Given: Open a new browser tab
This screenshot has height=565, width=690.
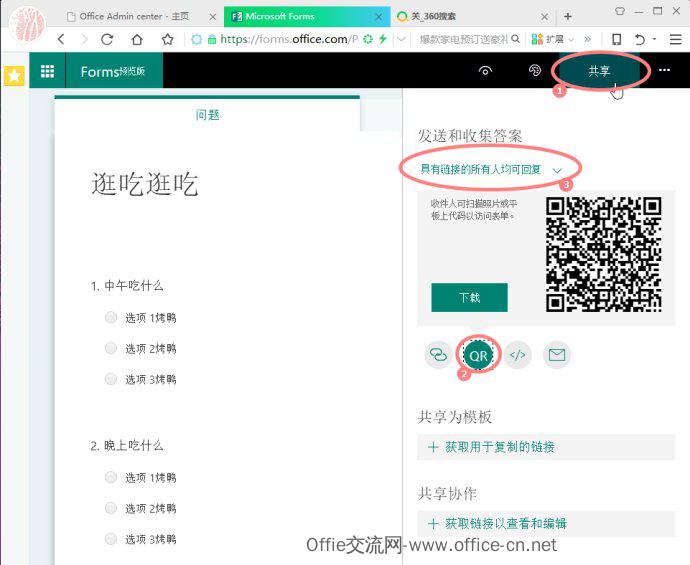Looking at the screenshot, I should pyautogui.click(x=568, y=16).
